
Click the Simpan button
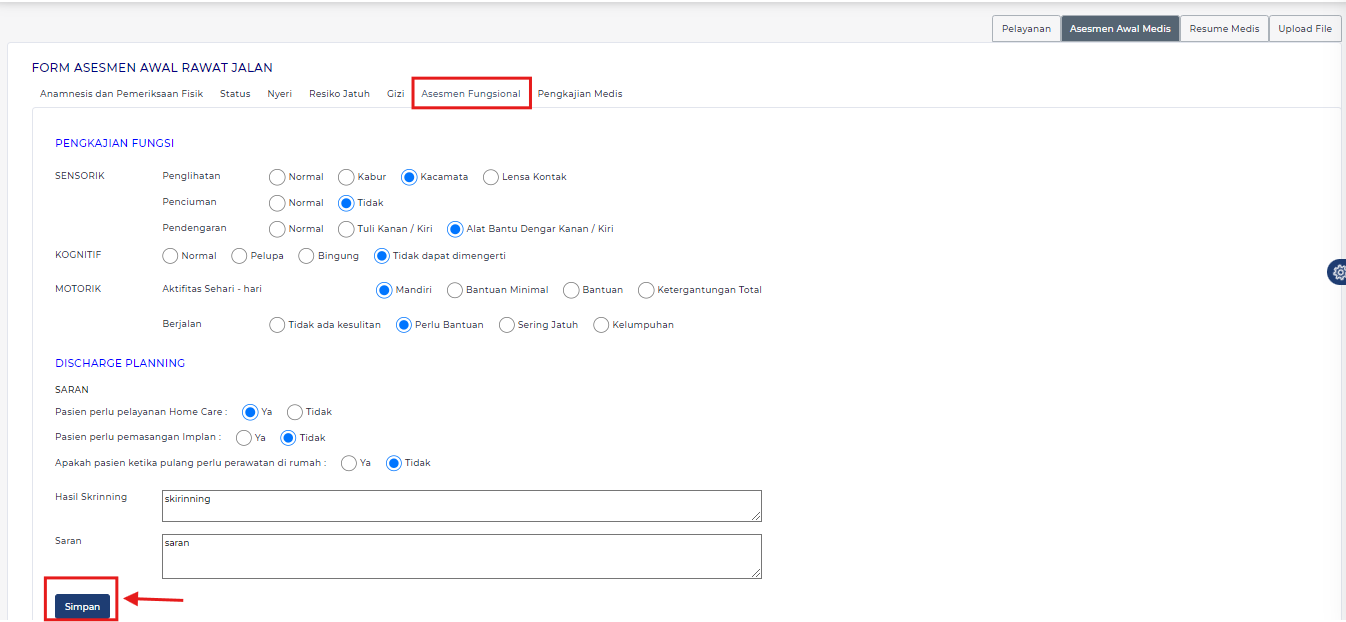(82, 606)
